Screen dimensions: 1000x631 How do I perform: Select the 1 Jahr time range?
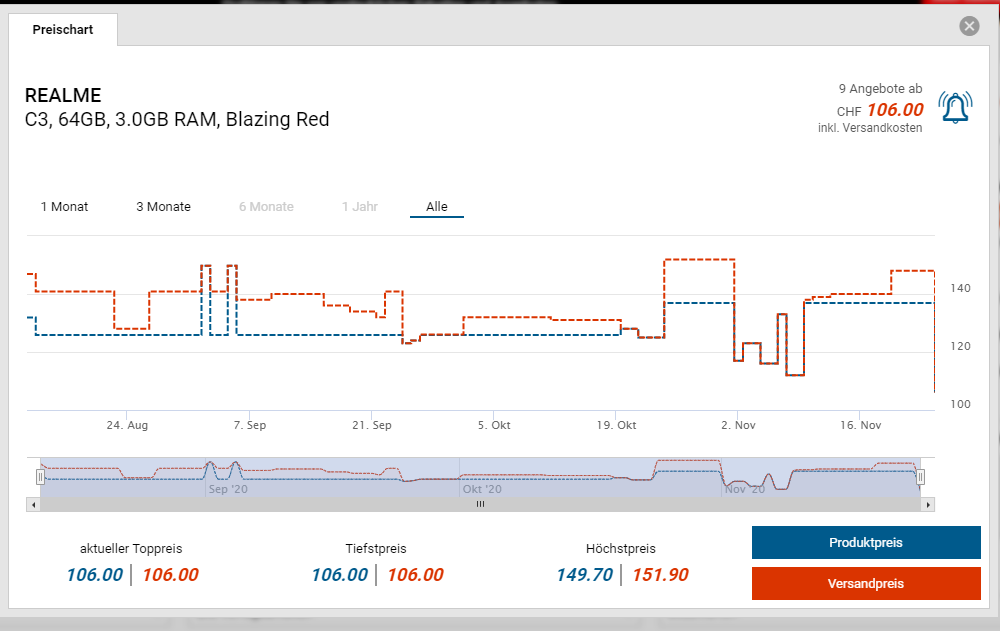coord(359,207)
